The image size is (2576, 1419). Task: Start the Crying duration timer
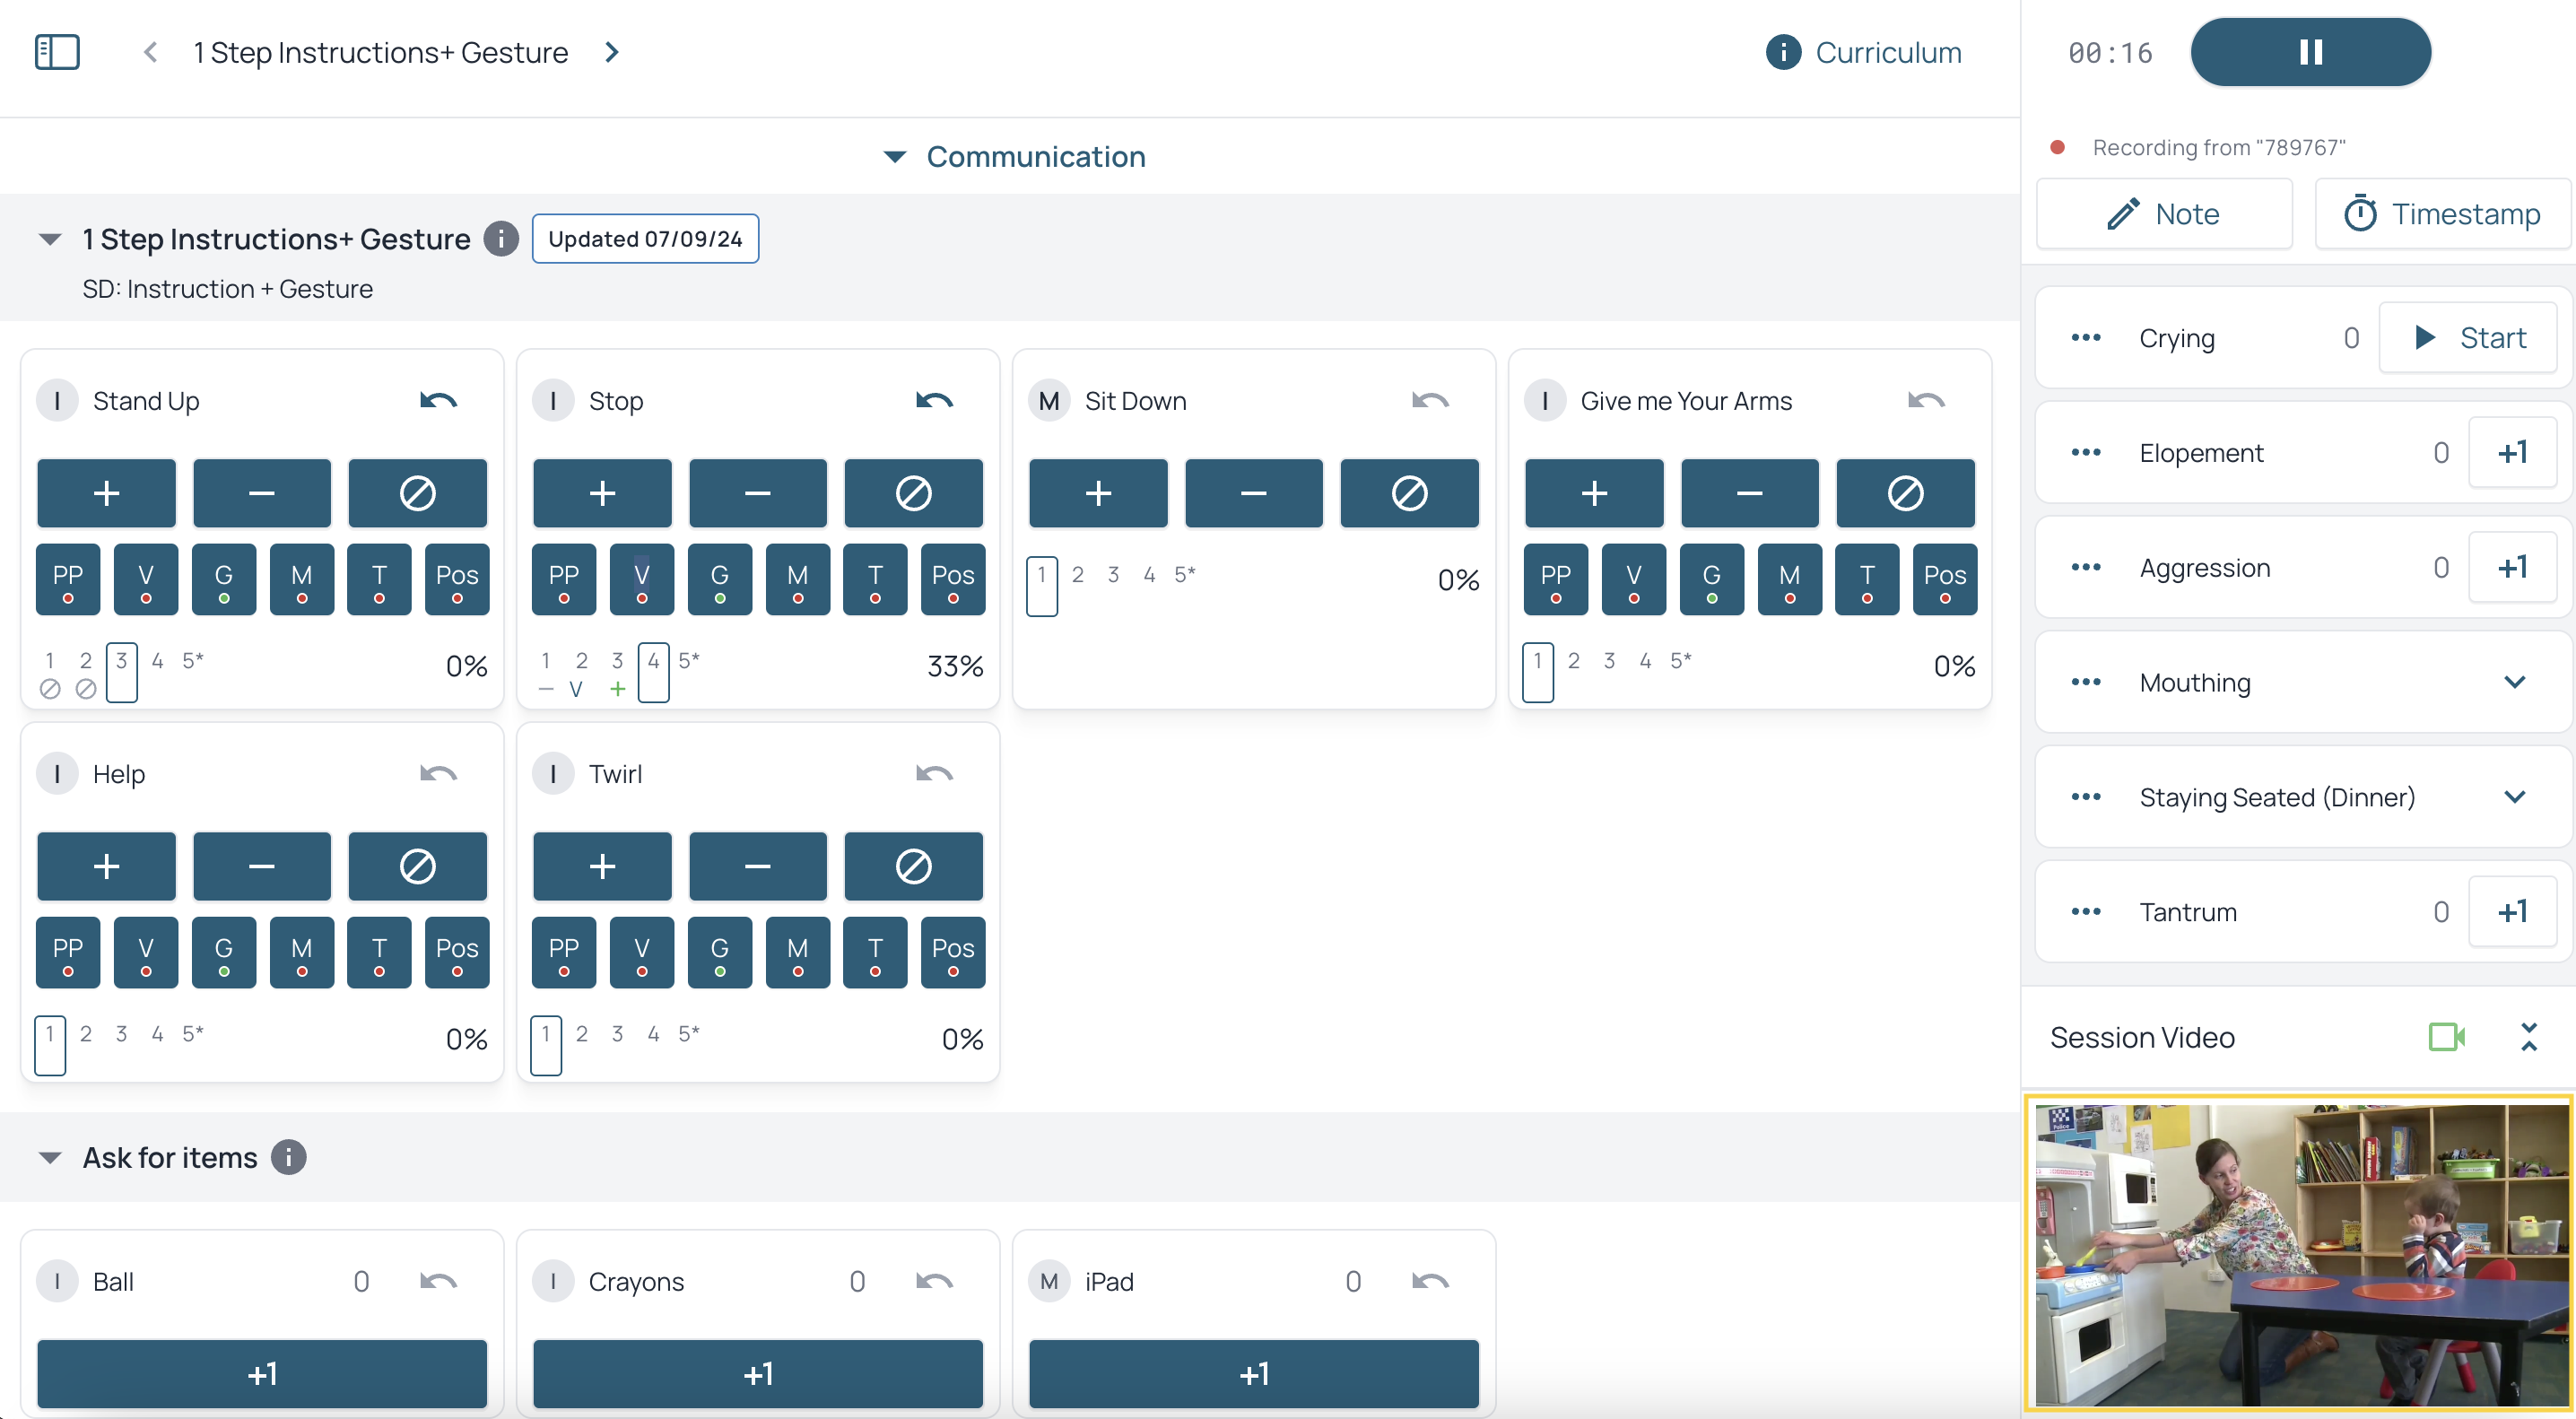coord(2467,337)
